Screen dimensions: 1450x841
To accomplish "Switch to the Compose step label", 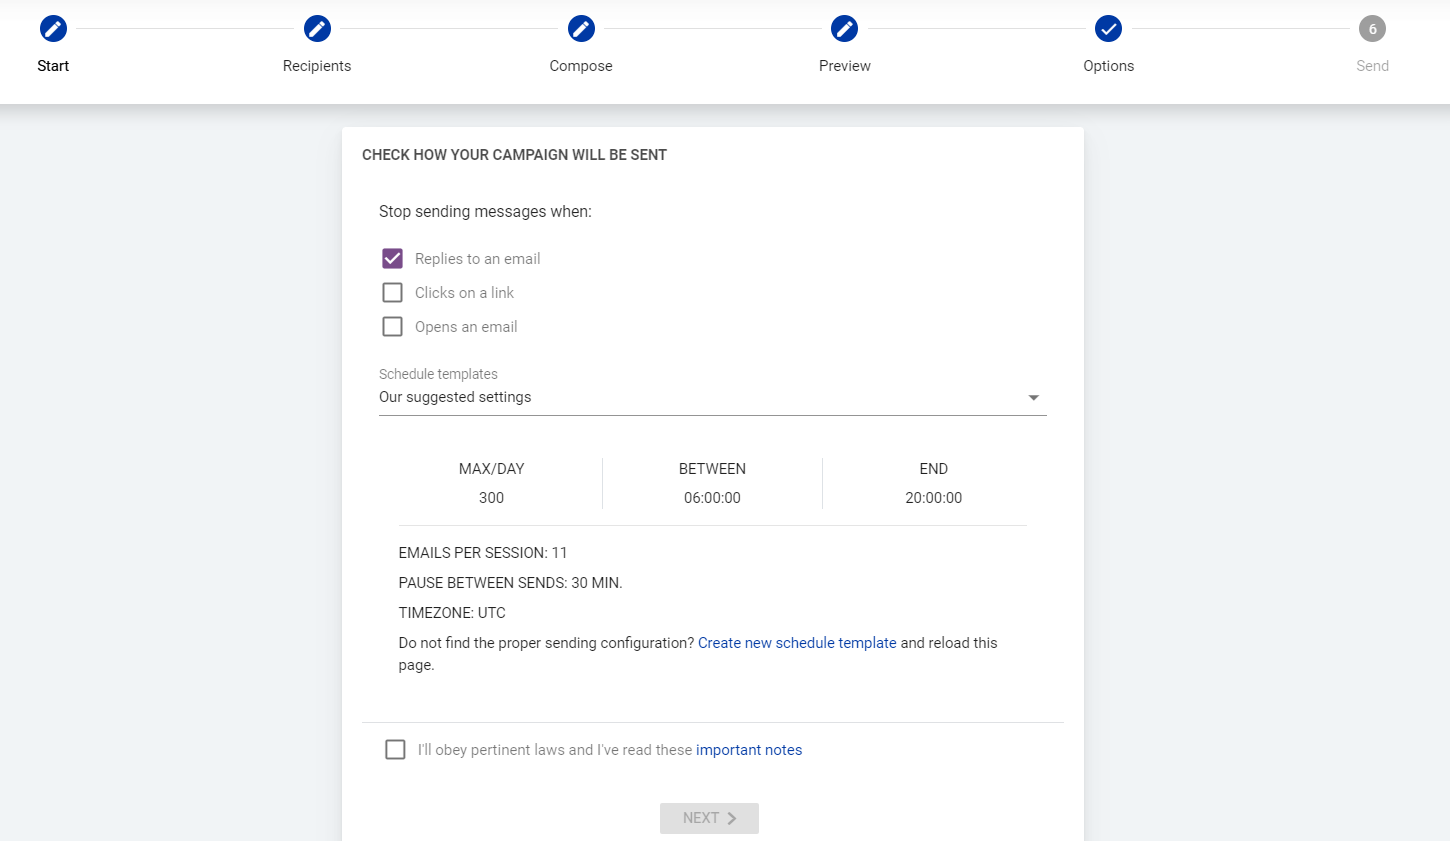I will point(581,66).
